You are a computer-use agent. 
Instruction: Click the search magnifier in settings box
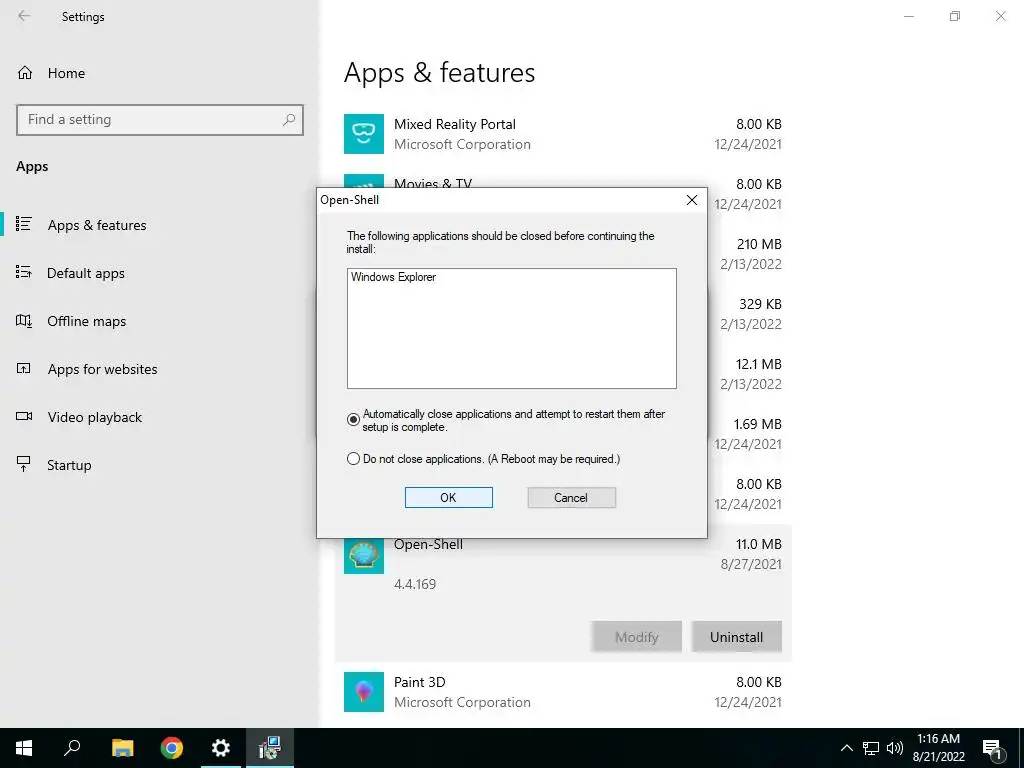pos(289,120)
